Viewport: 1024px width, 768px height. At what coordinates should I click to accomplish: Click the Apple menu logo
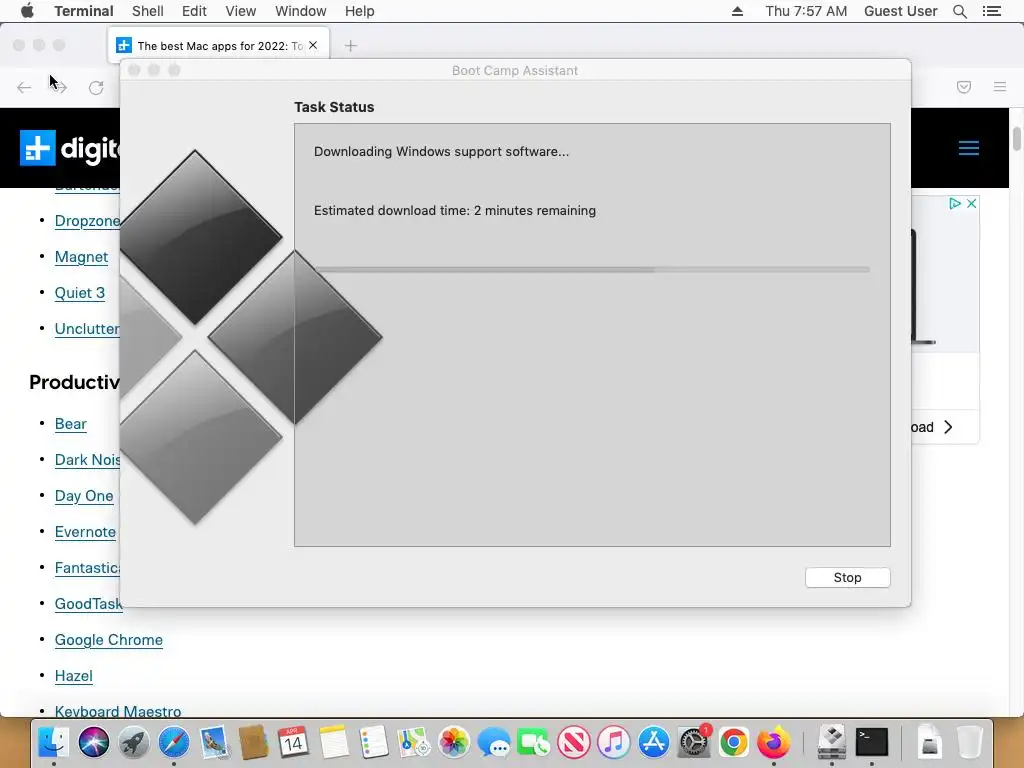pyautogui.click(x=27, y=11)
